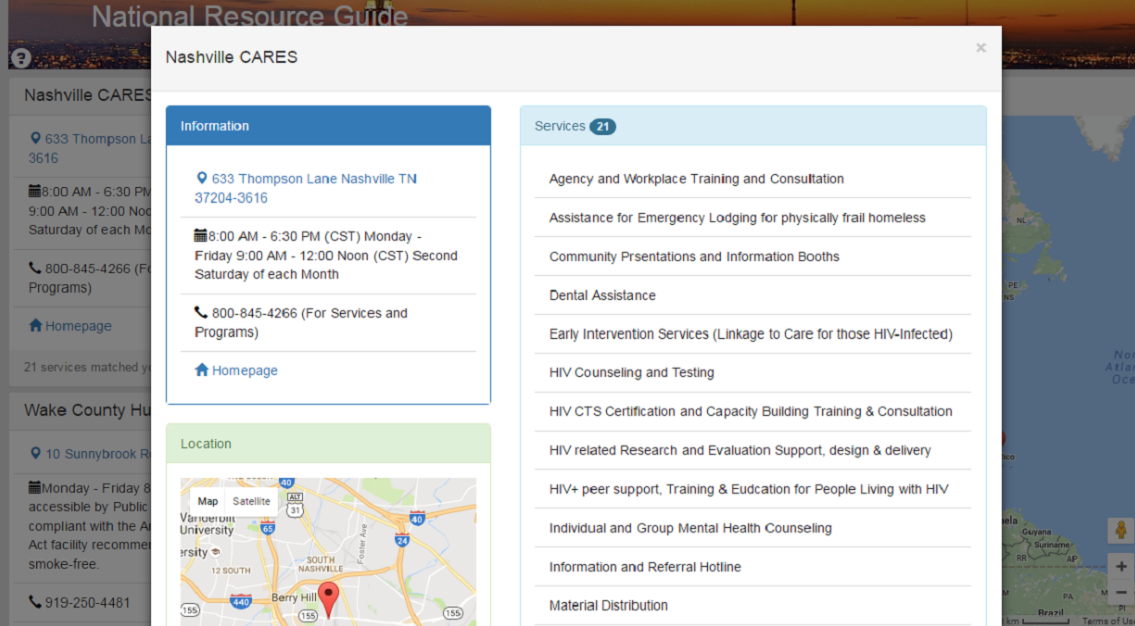Click the house icon in background Nashville CARES card
The image size is (1135, 626).
pyautogui.click(x=35, y=325)
